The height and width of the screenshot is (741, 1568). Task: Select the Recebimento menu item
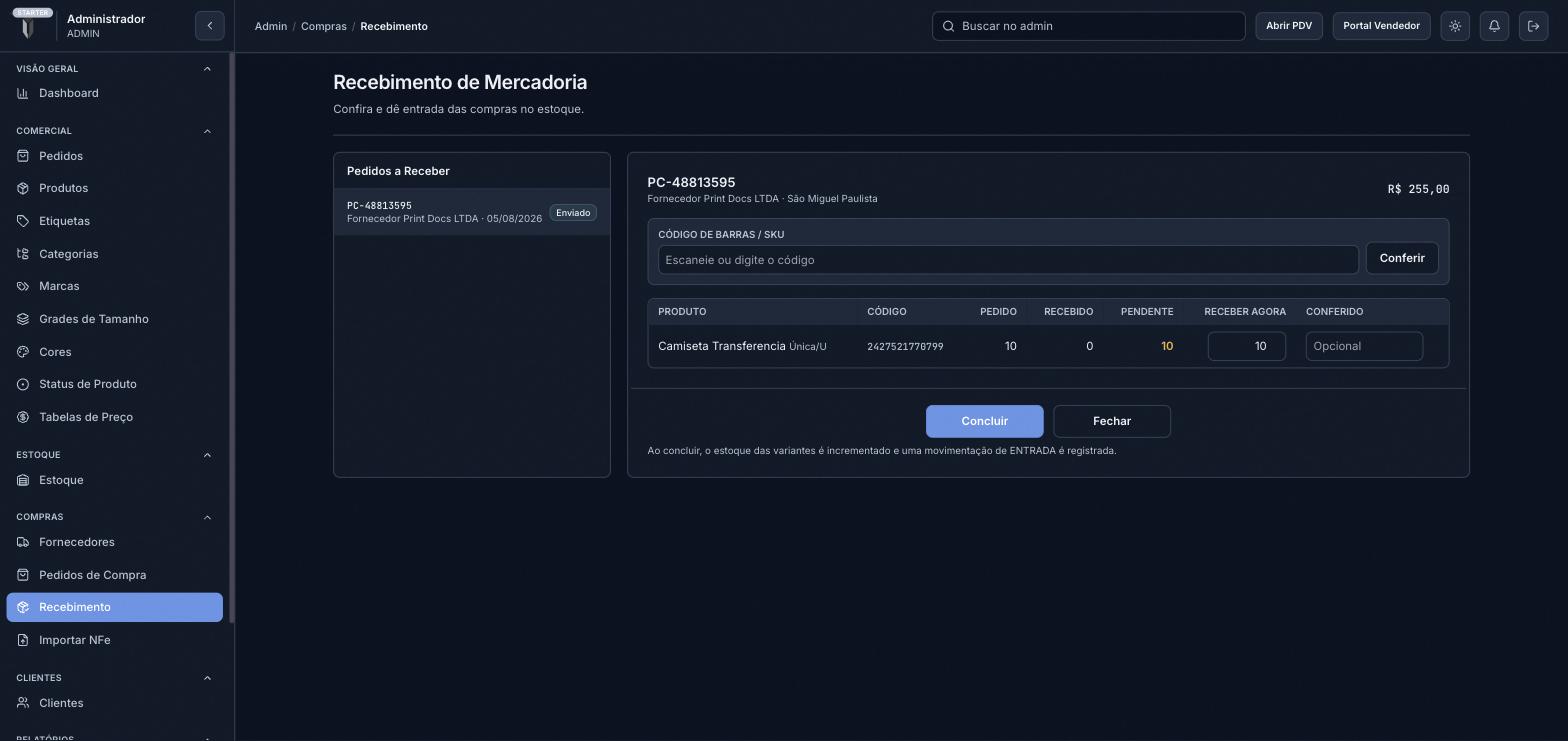click(115, 607)
